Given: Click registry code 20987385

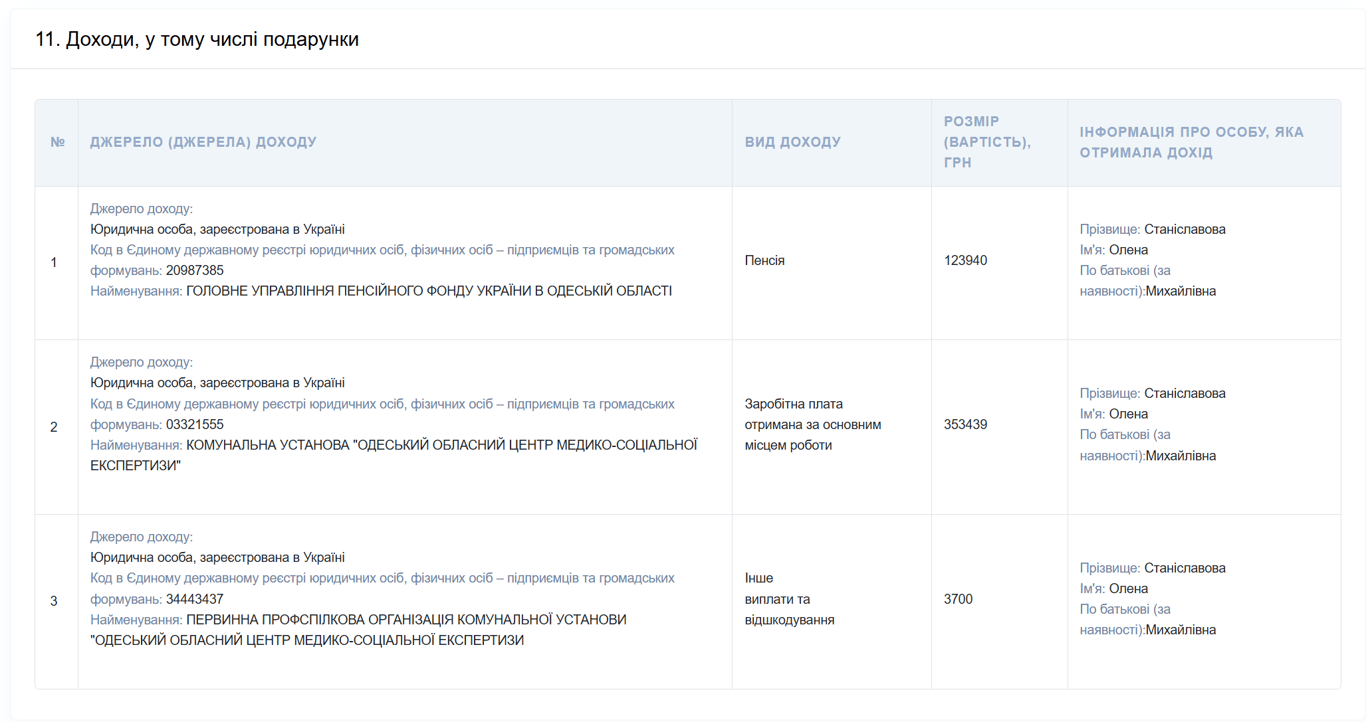Looking at the screenshot, I should [195, 270].
